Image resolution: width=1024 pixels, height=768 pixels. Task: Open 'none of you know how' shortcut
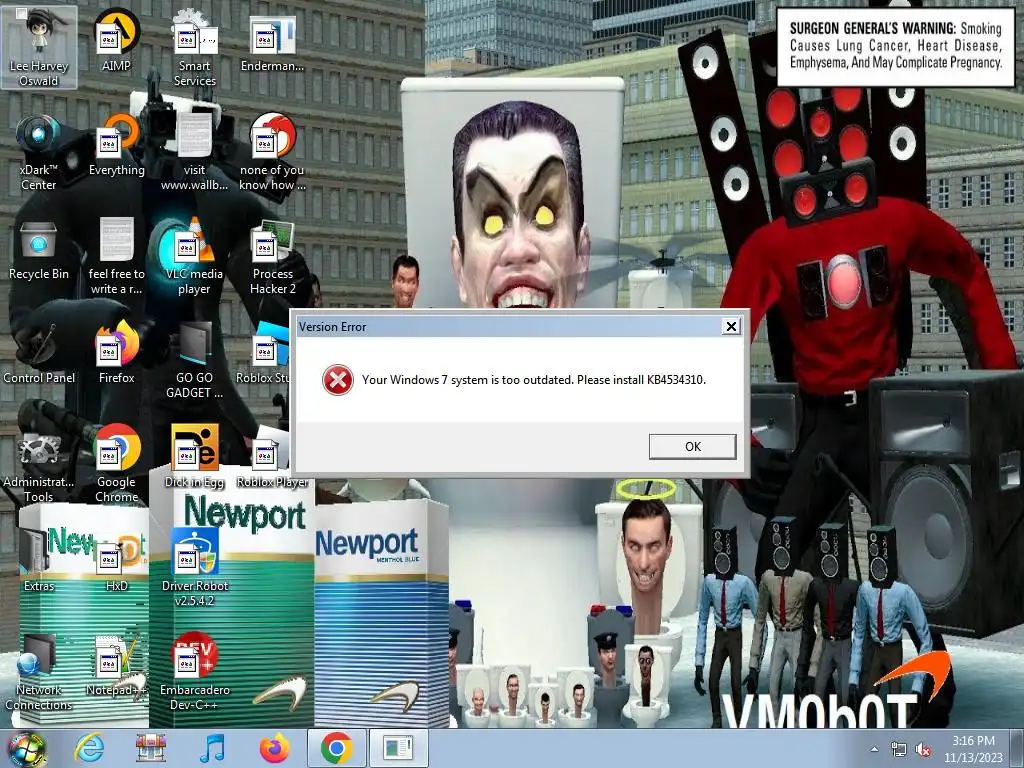(x=272, y=152)
